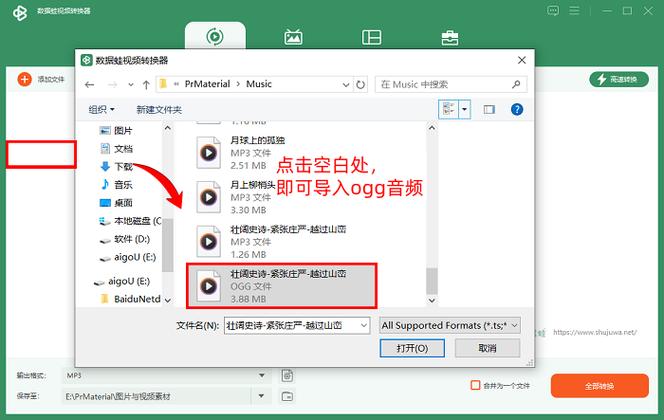Click the orange convert all button
The image size is (664, 420).
click(599, 386)
